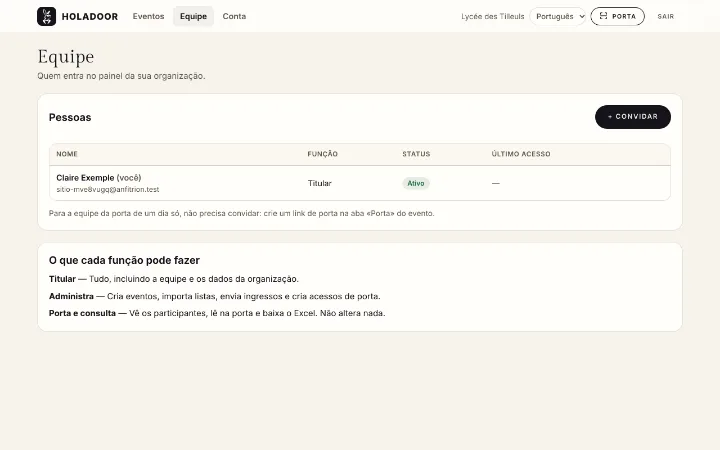Click the Titular role cell
720x450 pixels.
click(320, 183)
